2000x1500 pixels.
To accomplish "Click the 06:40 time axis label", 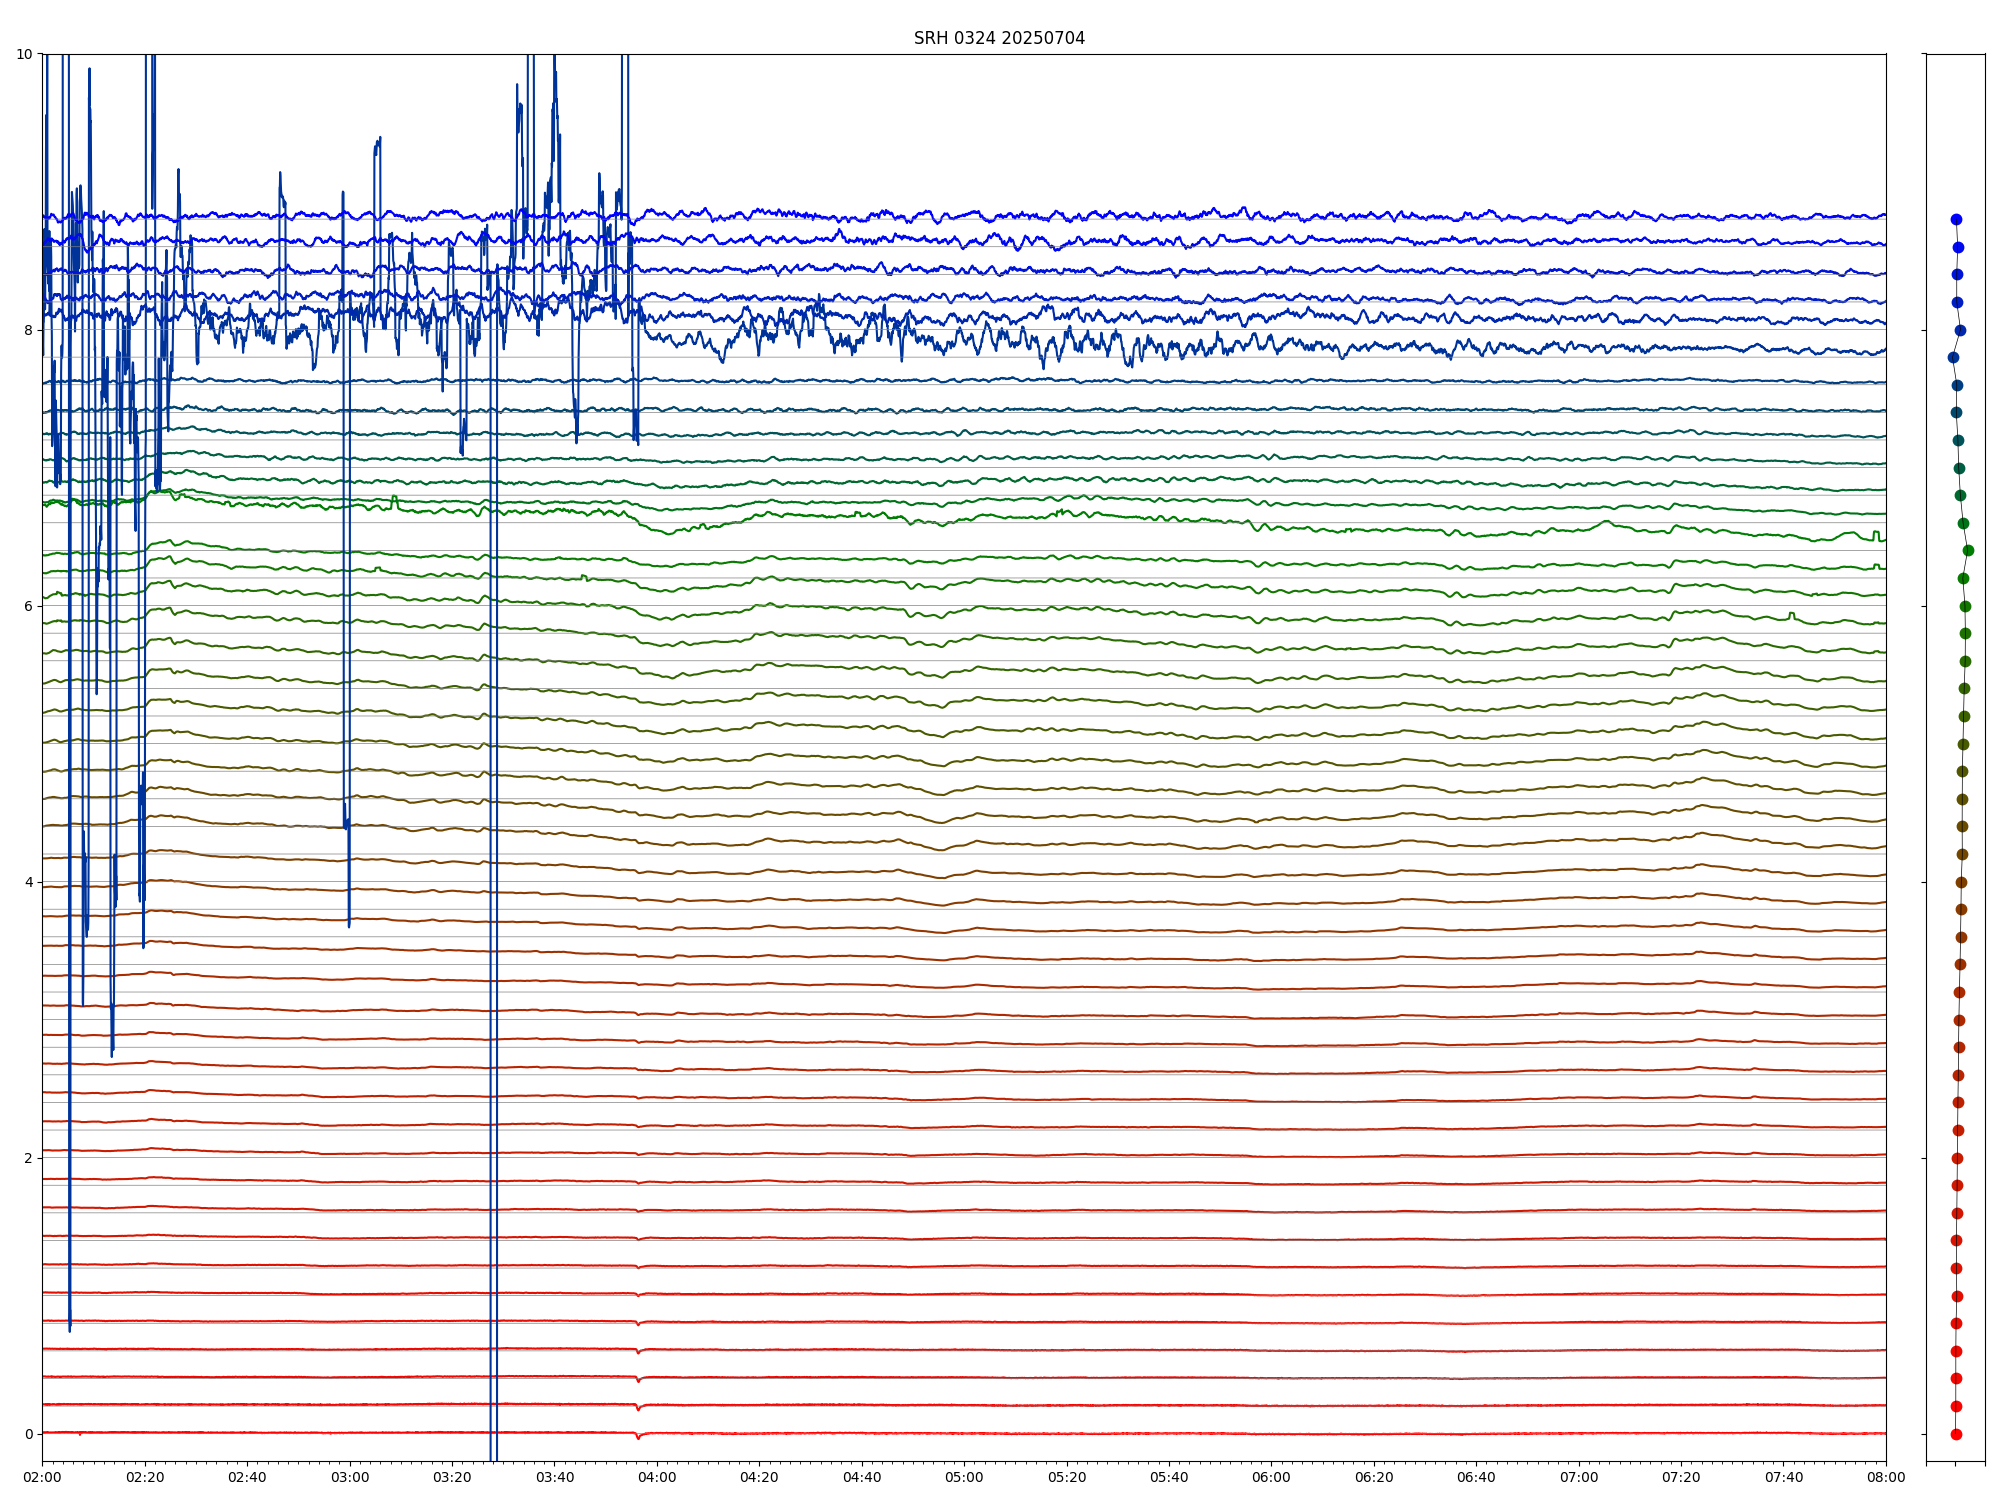I will (1476, 1477).
